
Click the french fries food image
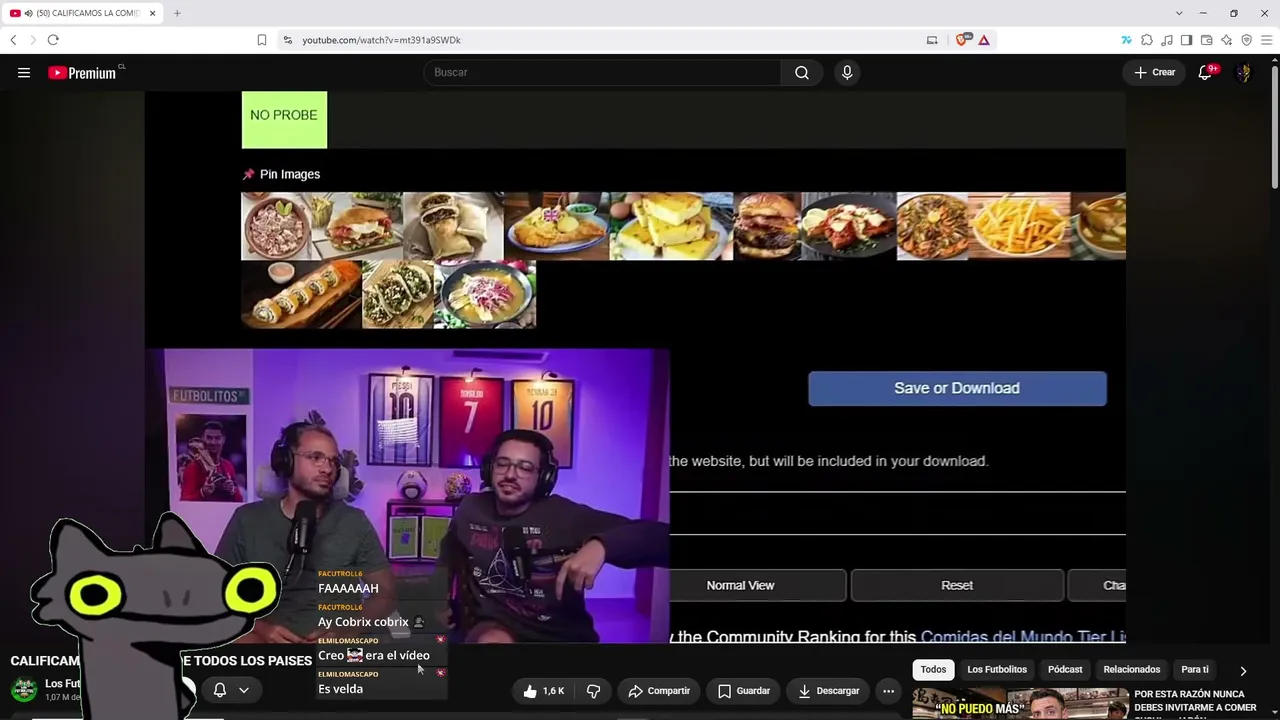pos(1019,226)
